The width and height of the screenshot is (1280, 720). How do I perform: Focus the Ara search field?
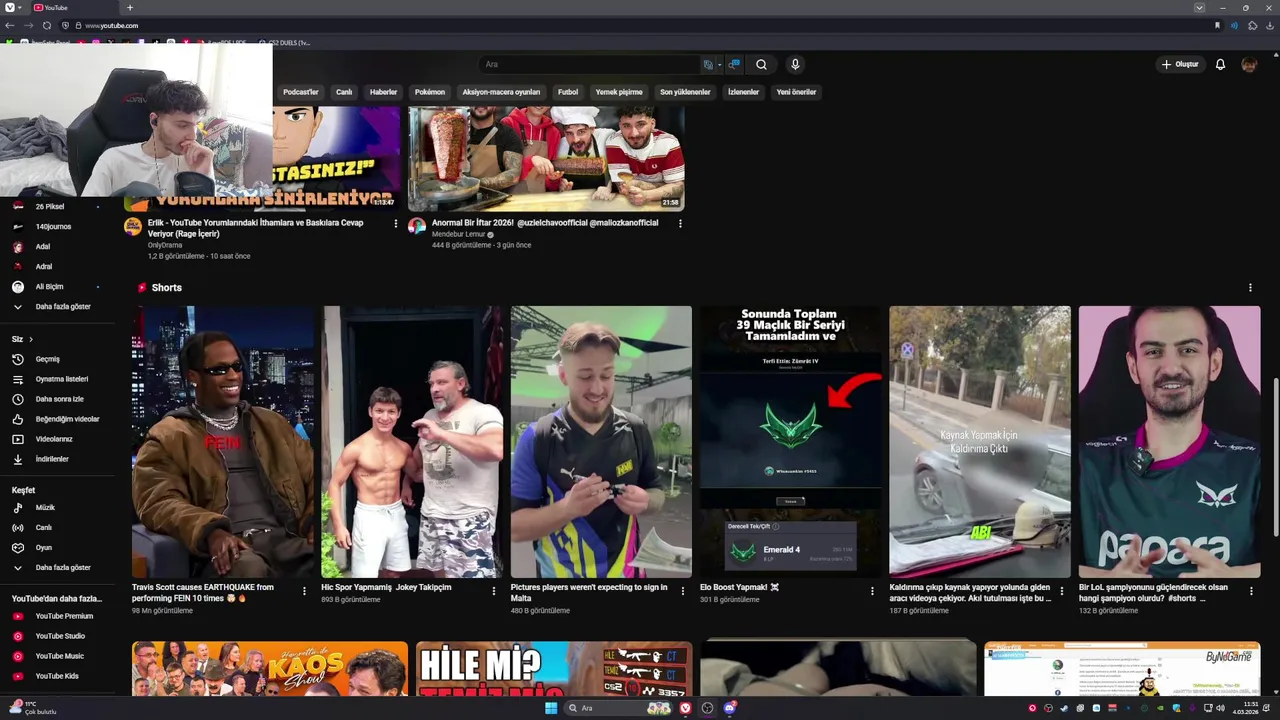coord(590,64)
